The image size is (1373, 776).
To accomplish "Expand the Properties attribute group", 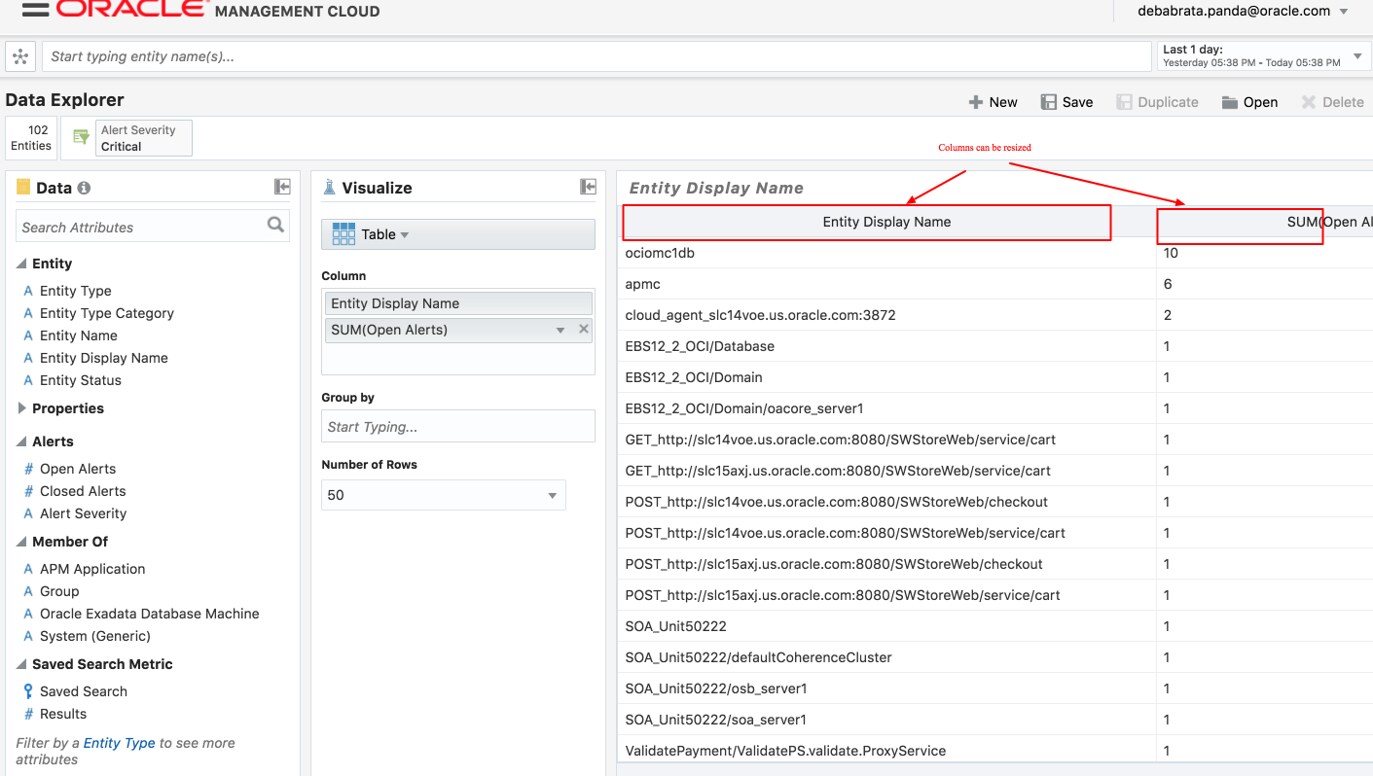I will [22, 408].
